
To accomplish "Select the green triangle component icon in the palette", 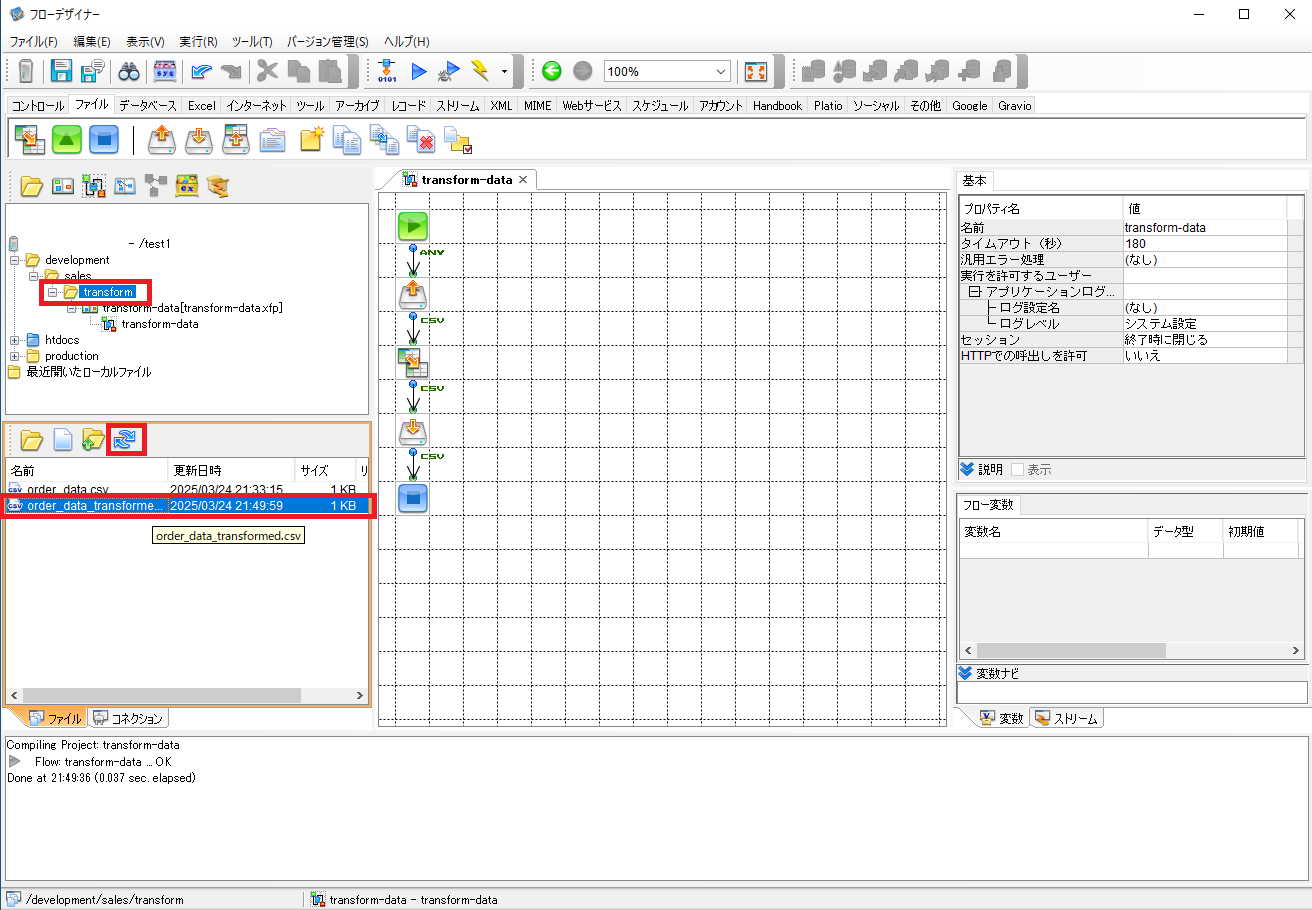I will (x=66, y=139).
